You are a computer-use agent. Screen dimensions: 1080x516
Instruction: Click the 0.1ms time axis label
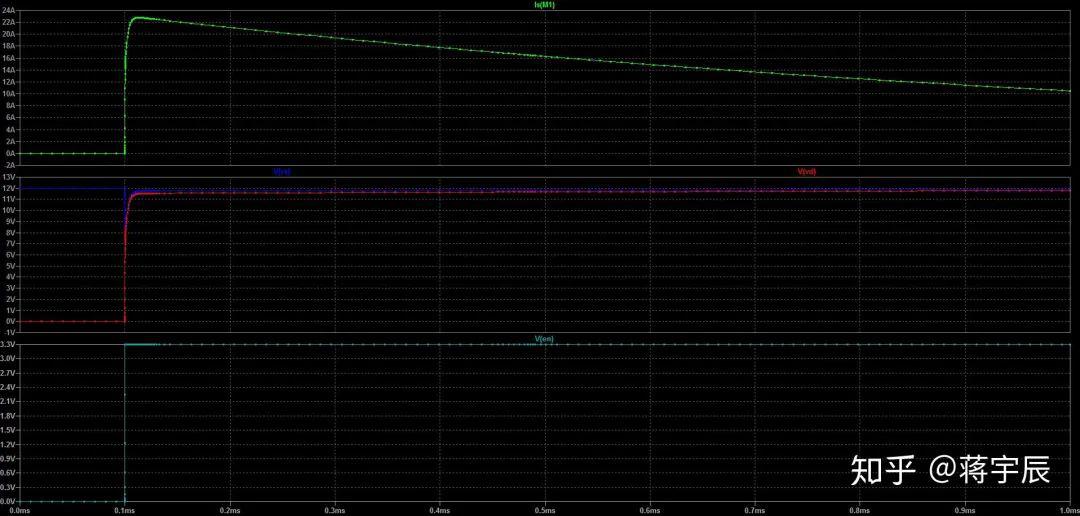[125, 511]
